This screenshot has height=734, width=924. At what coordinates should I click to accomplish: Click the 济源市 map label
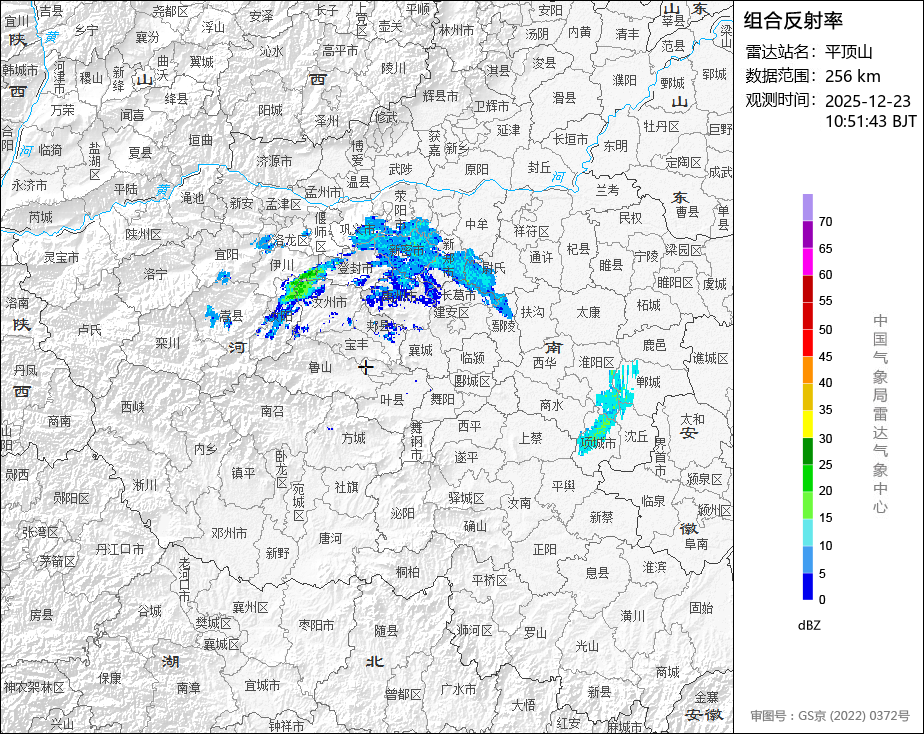(x=275, y=161)
